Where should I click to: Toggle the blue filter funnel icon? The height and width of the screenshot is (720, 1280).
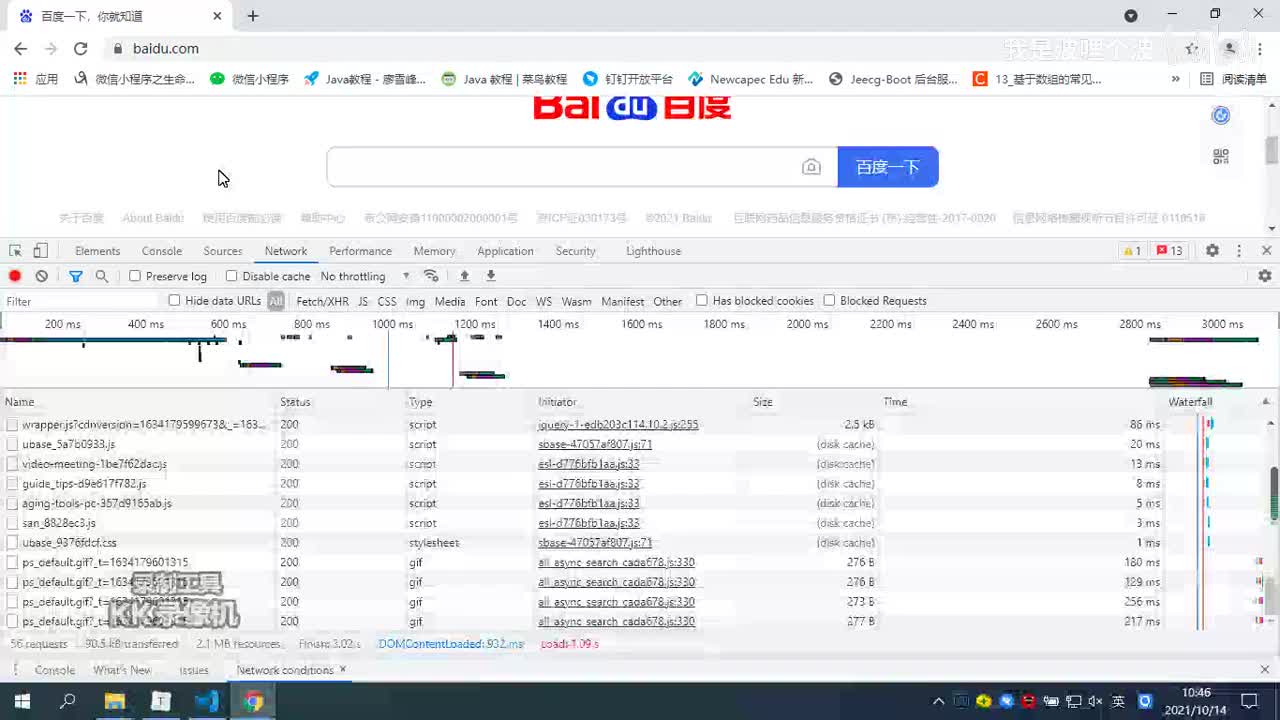point(75,276)
